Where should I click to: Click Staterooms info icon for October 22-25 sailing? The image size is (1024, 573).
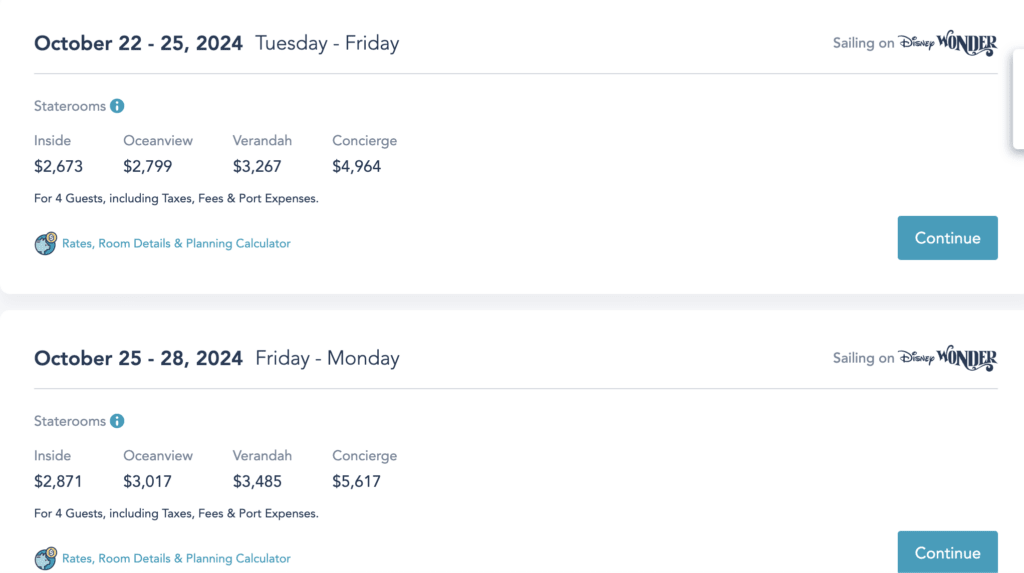[x=117, y=106]
